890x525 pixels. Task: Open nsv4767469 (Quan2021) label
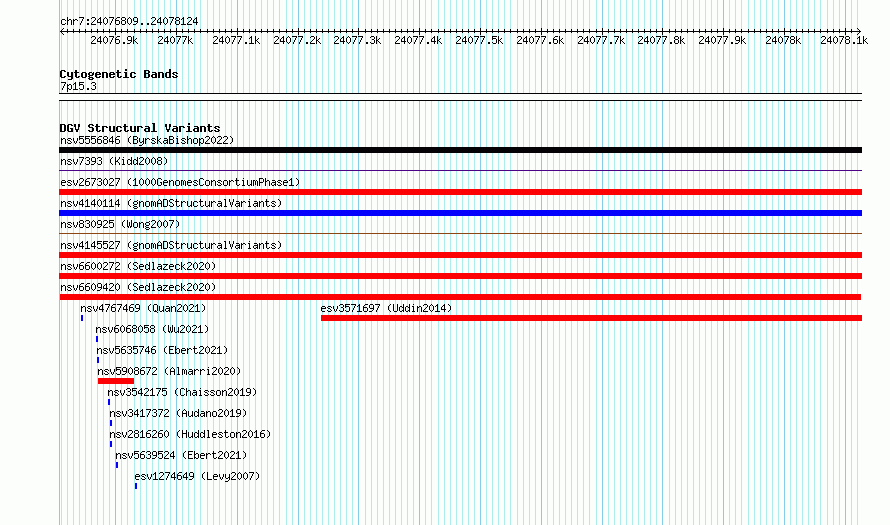[x=143, y=308]
